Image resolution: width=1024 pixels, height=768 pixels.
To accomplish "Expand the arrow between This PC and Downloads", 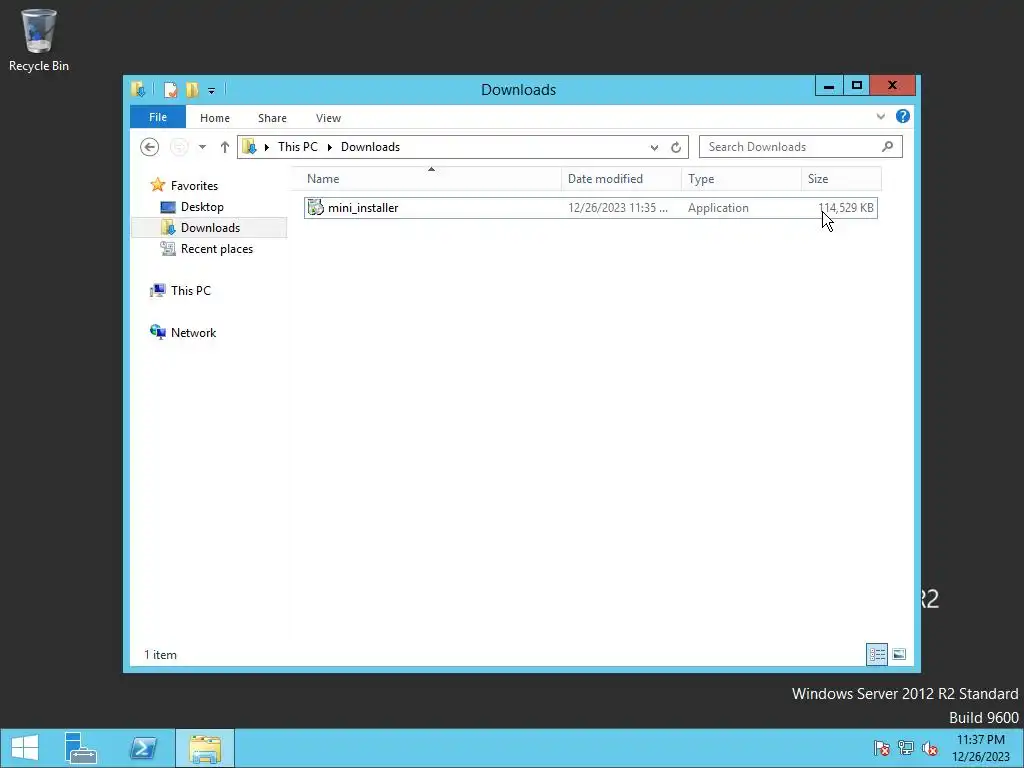I will click(330, 147).
